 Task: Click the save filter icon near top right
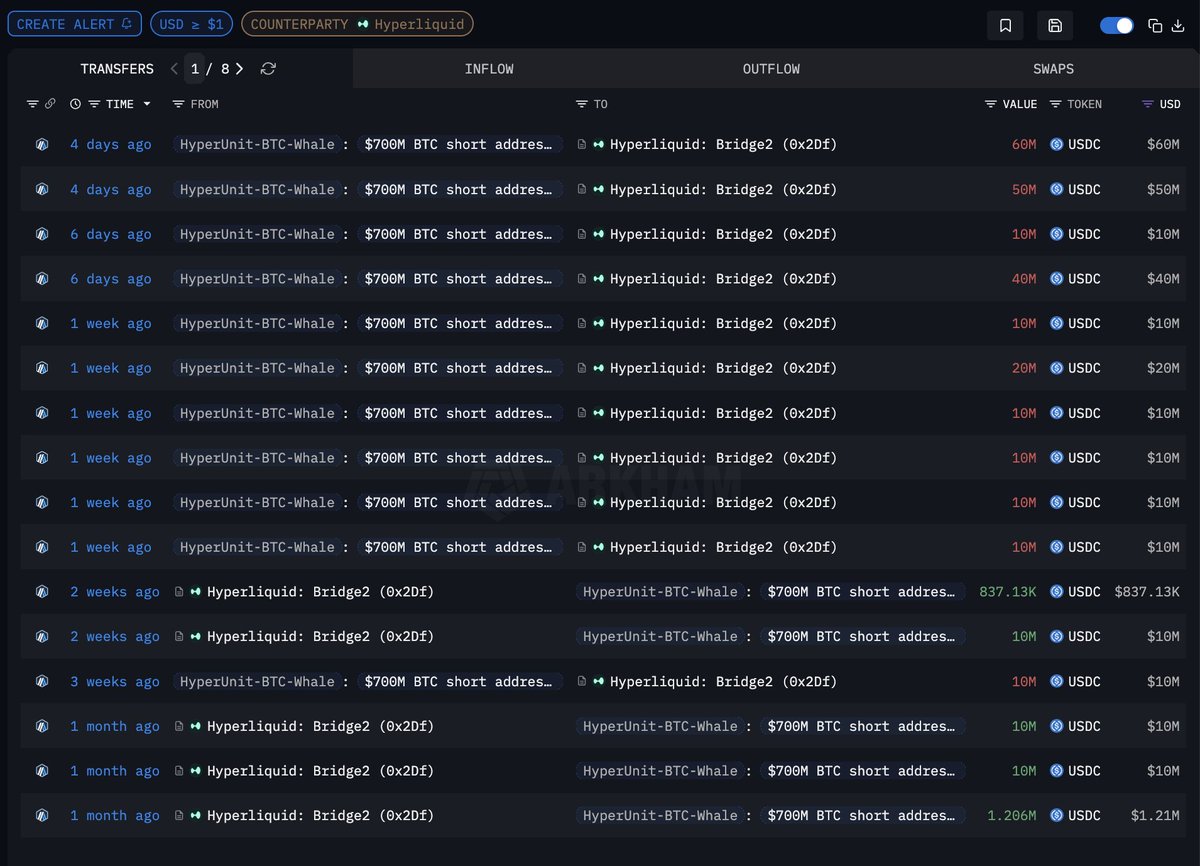pyautogui.click(x=1055, y=25)
